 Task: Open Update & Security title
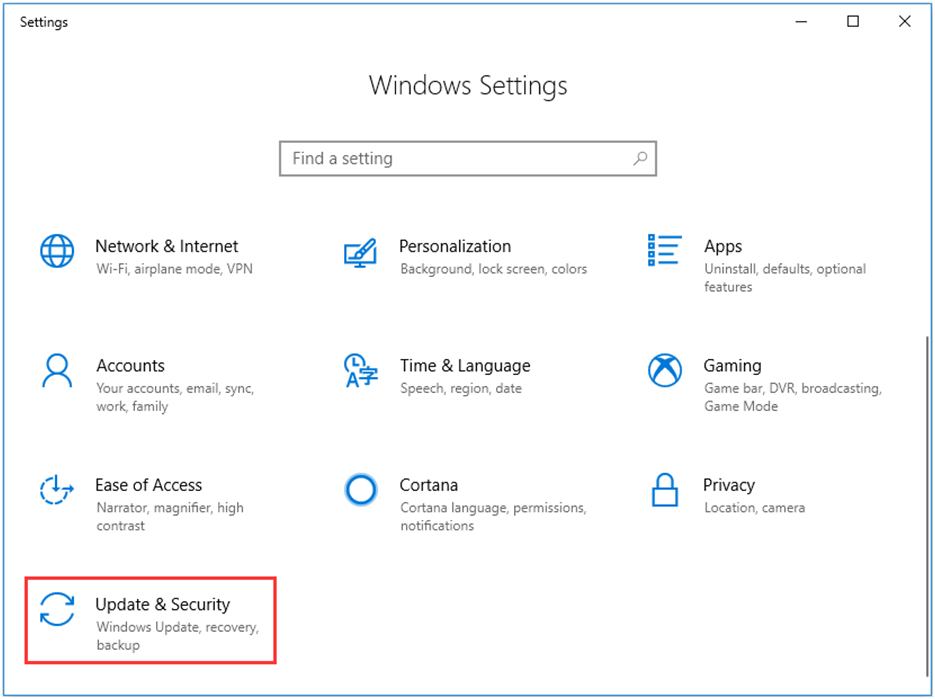pos(162,605)
